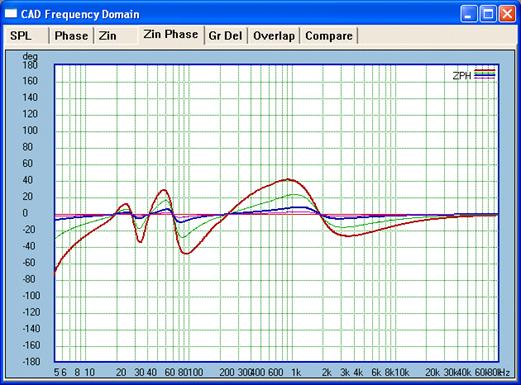Click the window icon in title bar

[x=11, y=14]
